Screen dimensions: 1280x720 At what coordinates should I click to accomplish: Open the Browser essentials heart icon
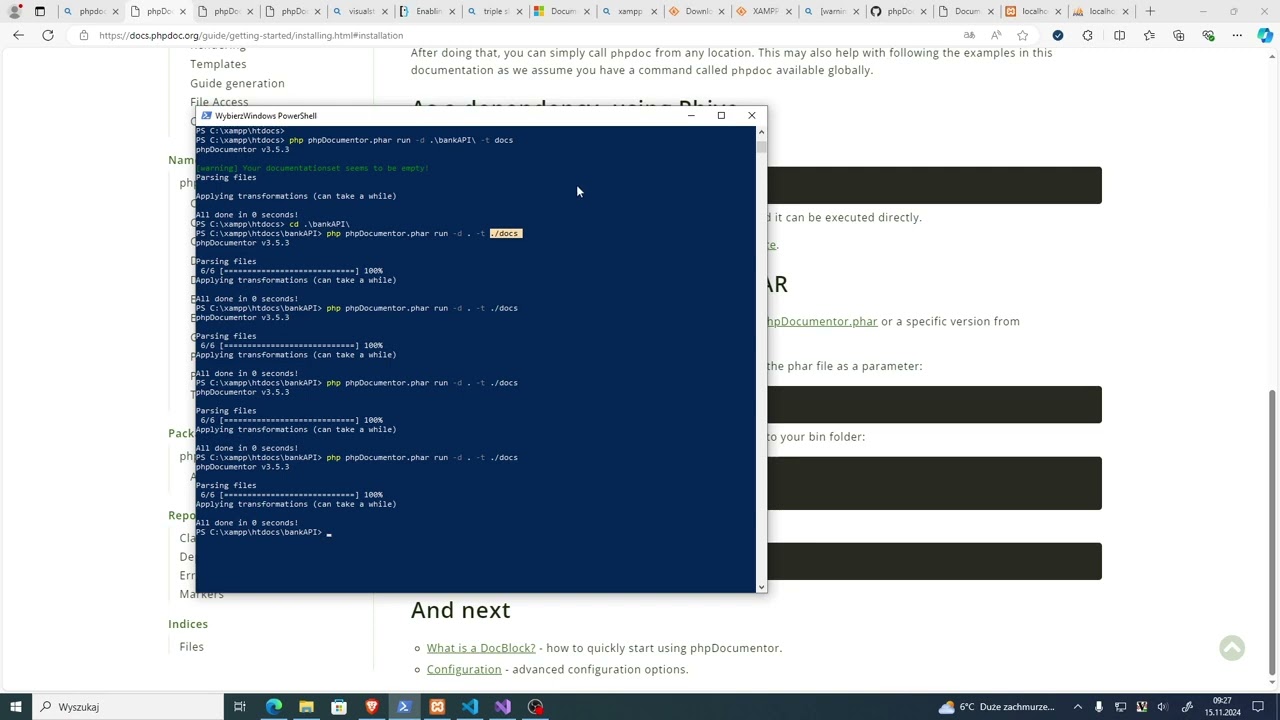pyautogui.click(x=1208, y=35)
